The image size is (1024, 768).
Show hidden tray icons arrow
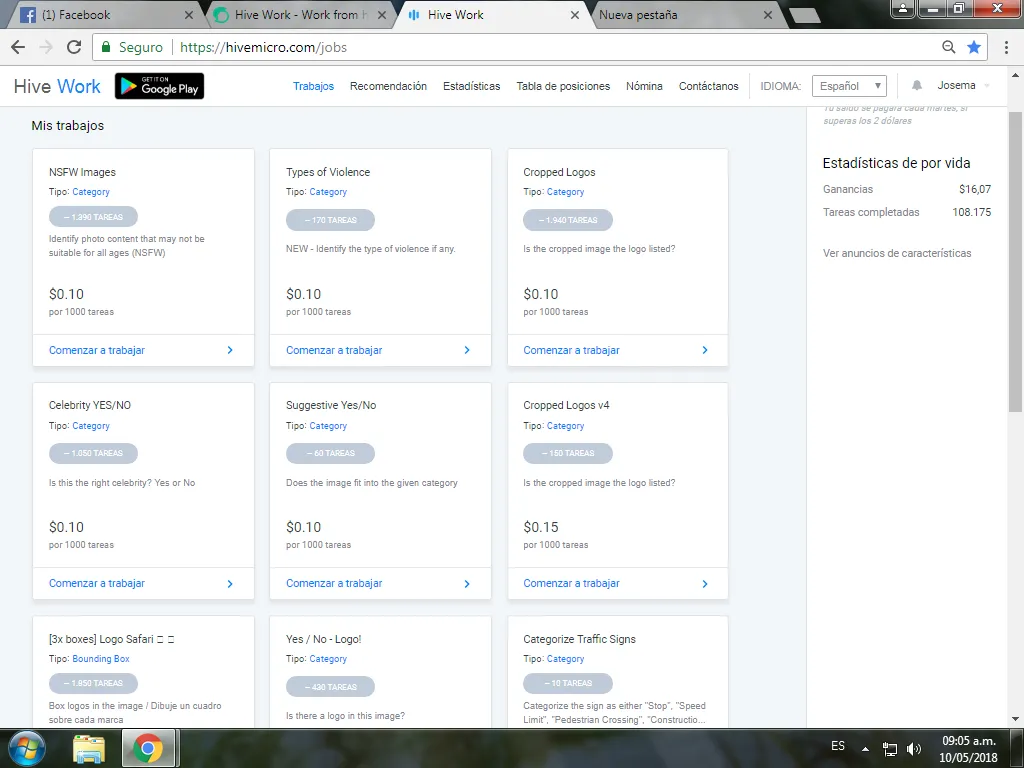click(865, 749)
